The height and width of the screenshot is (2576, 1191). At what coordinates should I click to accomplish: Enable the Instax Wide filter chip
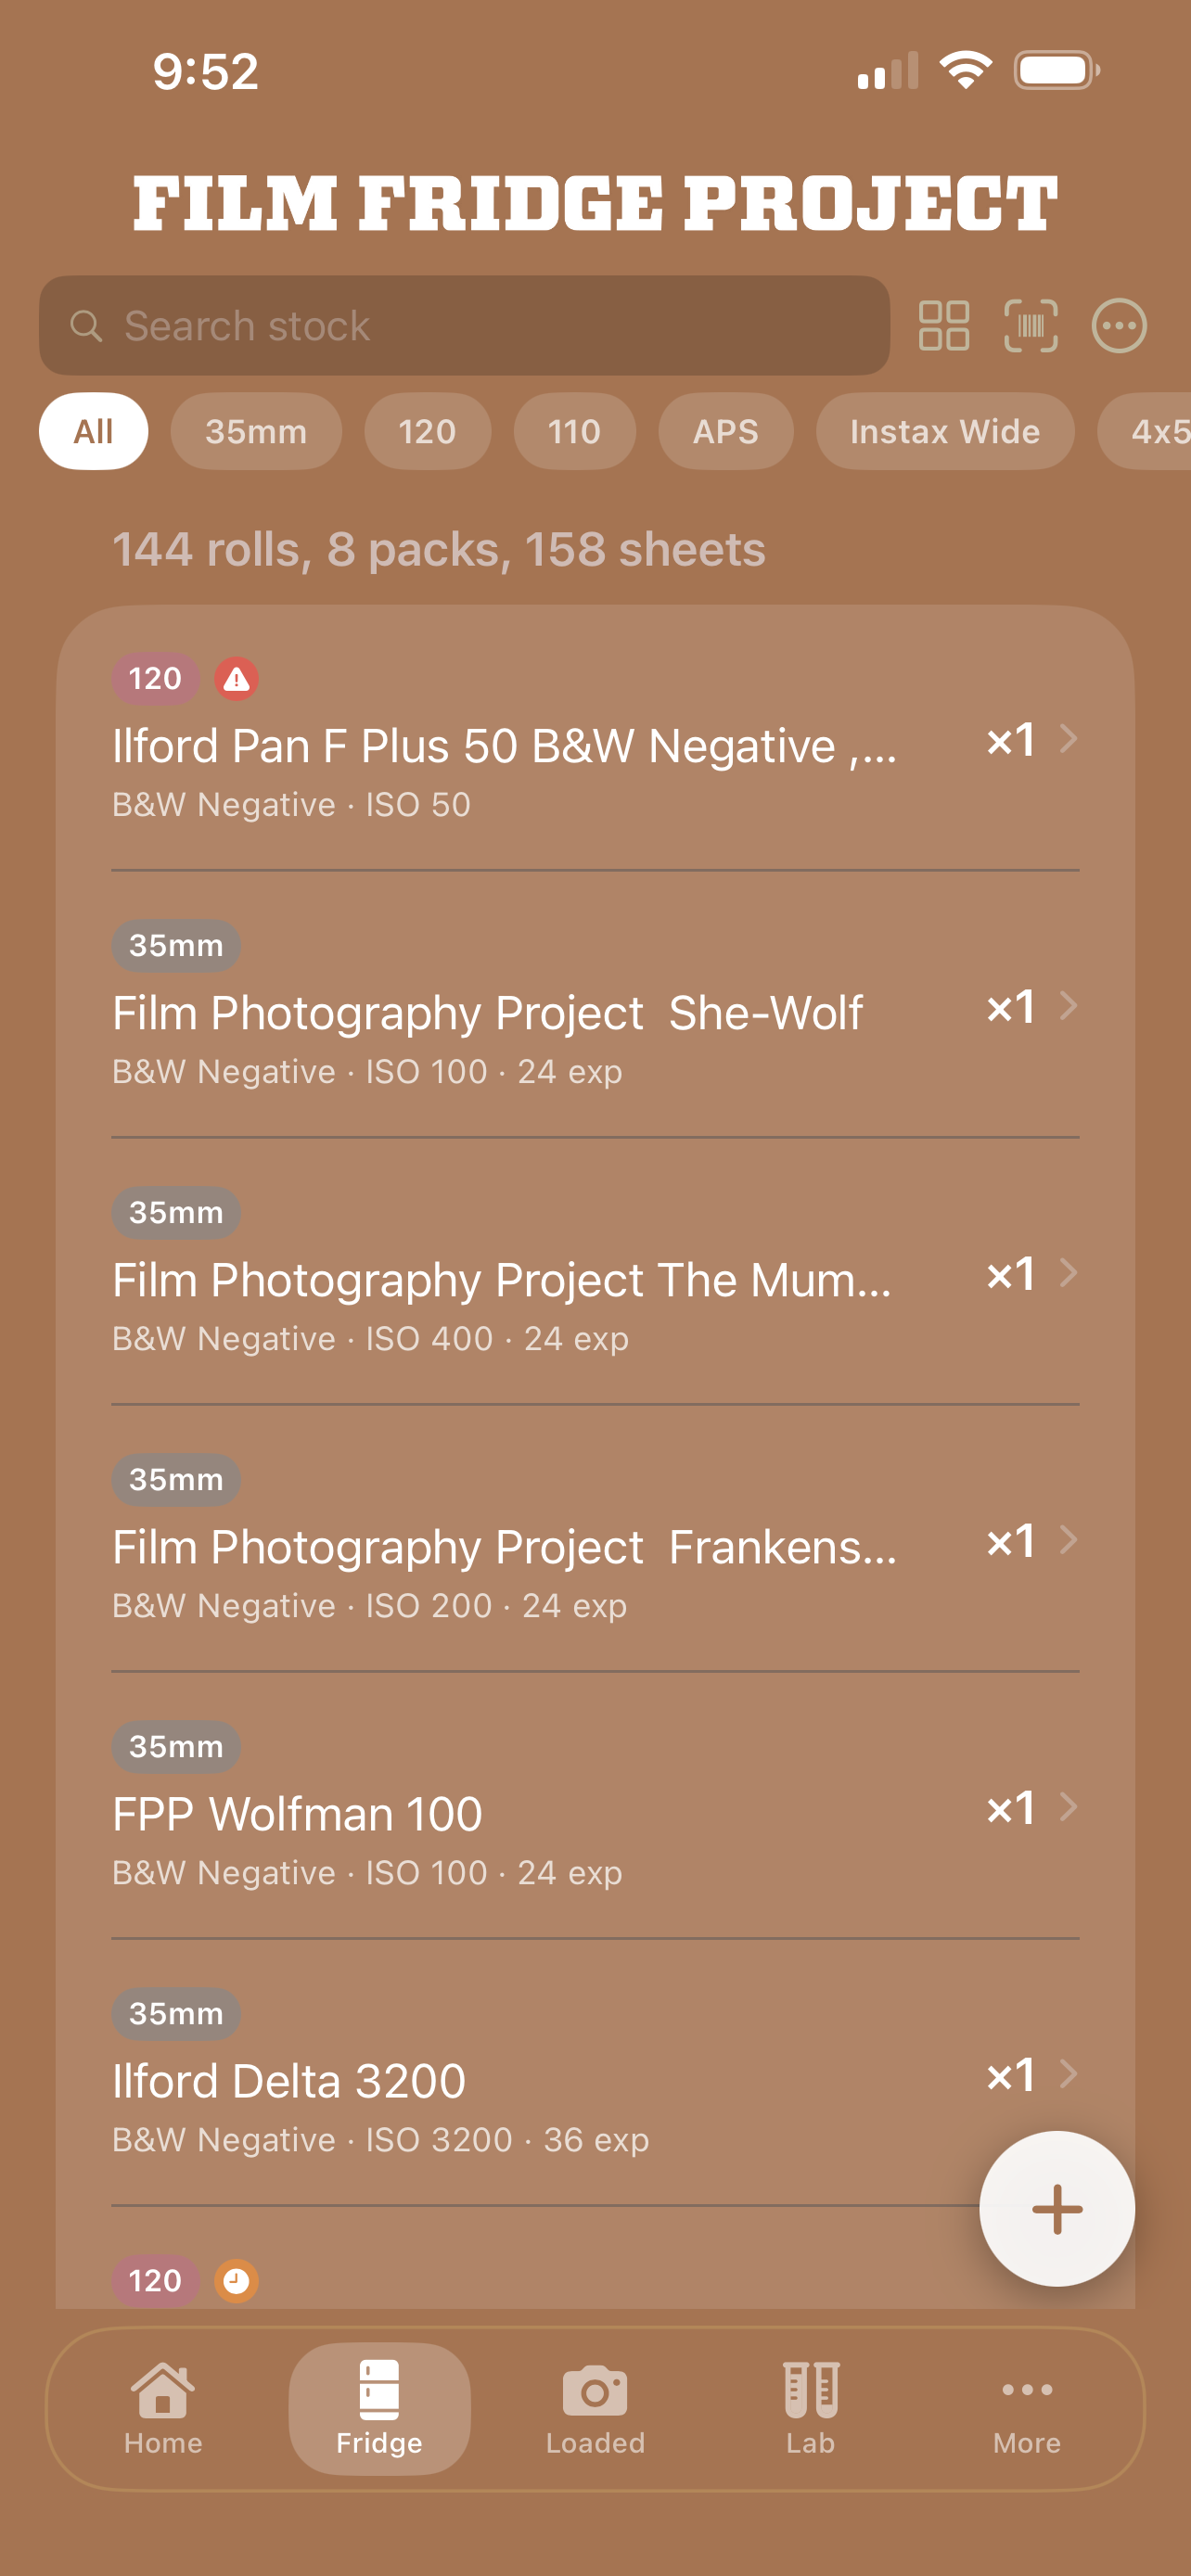coord(944,432)
